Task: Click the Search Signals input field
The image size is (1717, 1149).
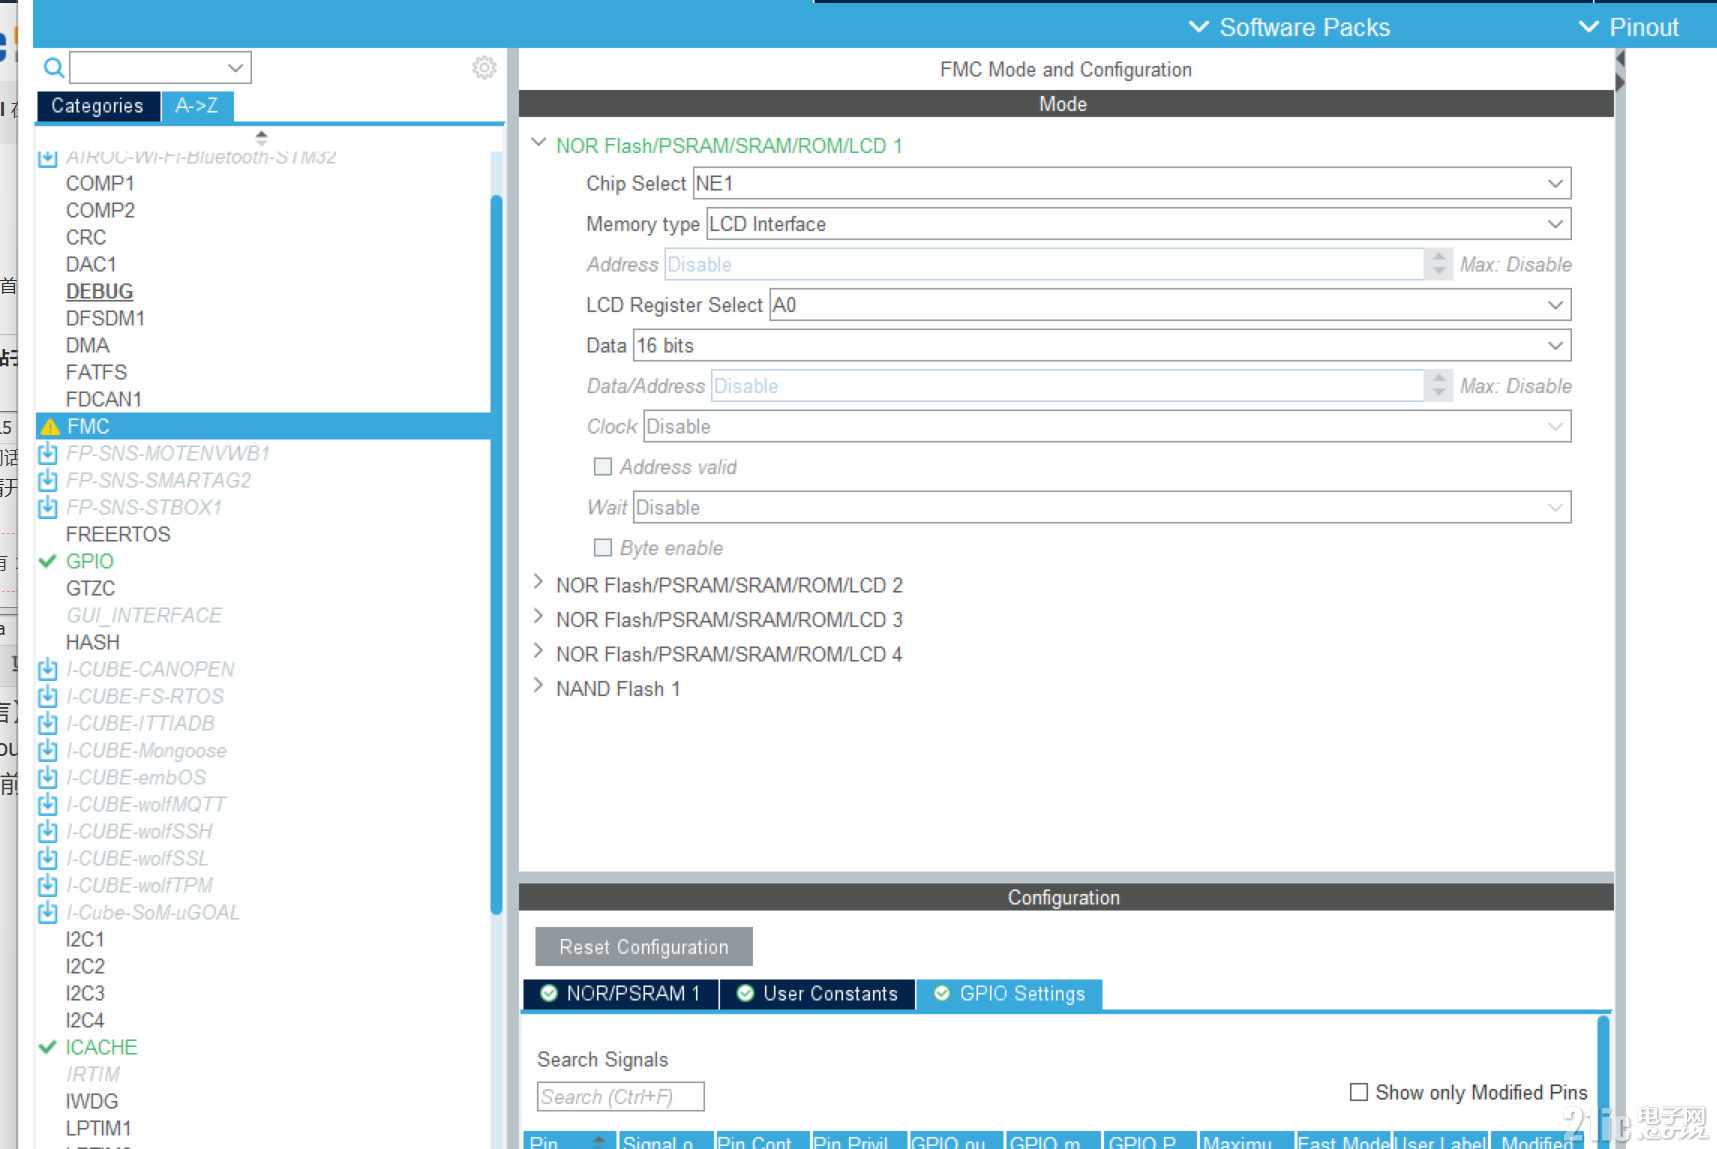Action: click(620, 1097)
